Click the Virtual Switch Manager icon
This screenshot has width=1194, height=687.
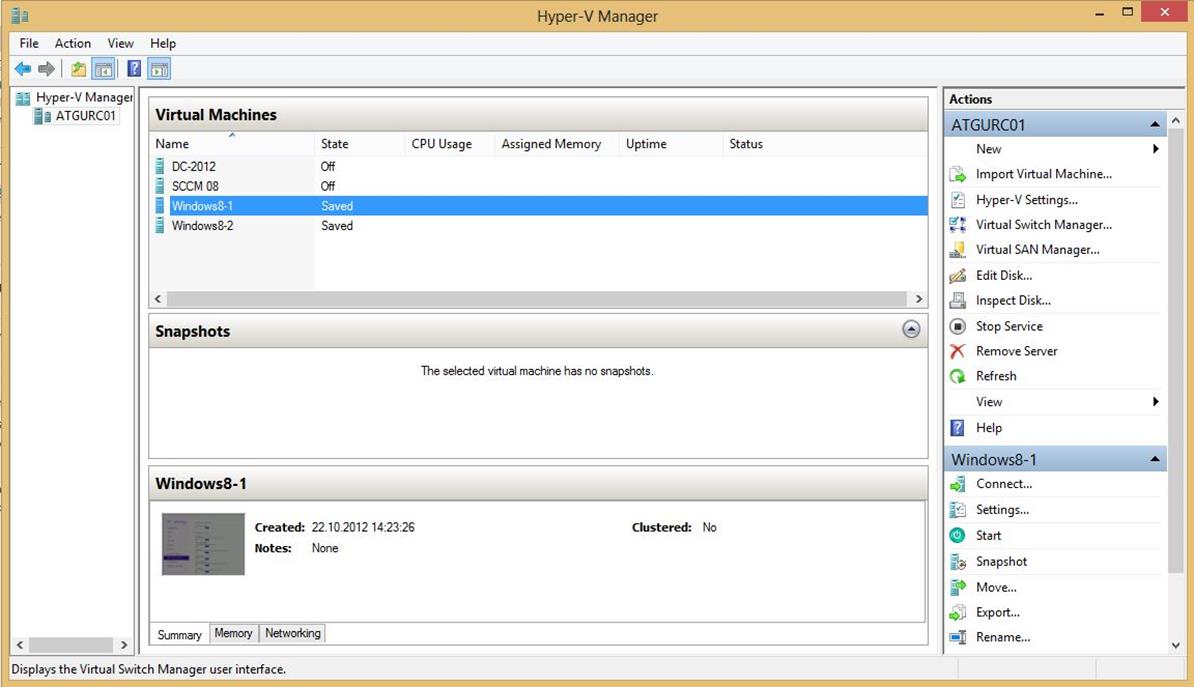pyautogui.click(x=957, y=225)
